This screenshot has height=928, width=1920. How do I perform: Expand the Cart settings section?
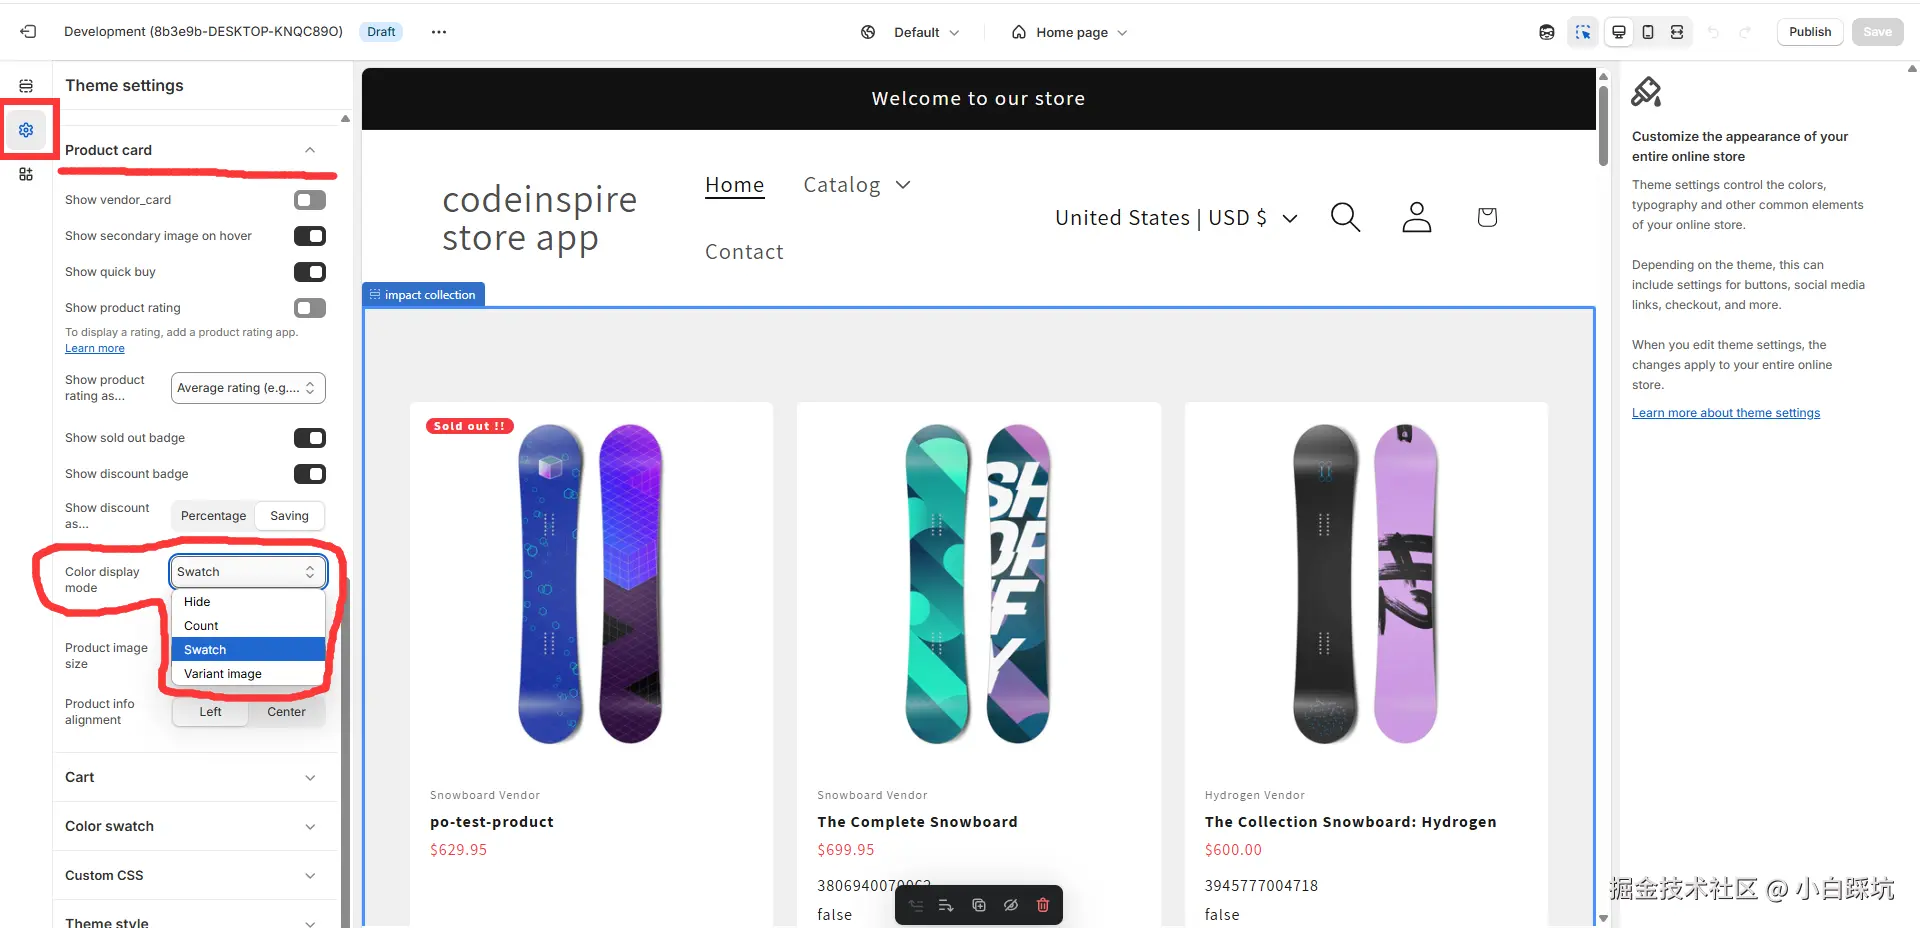coord(190,777)
